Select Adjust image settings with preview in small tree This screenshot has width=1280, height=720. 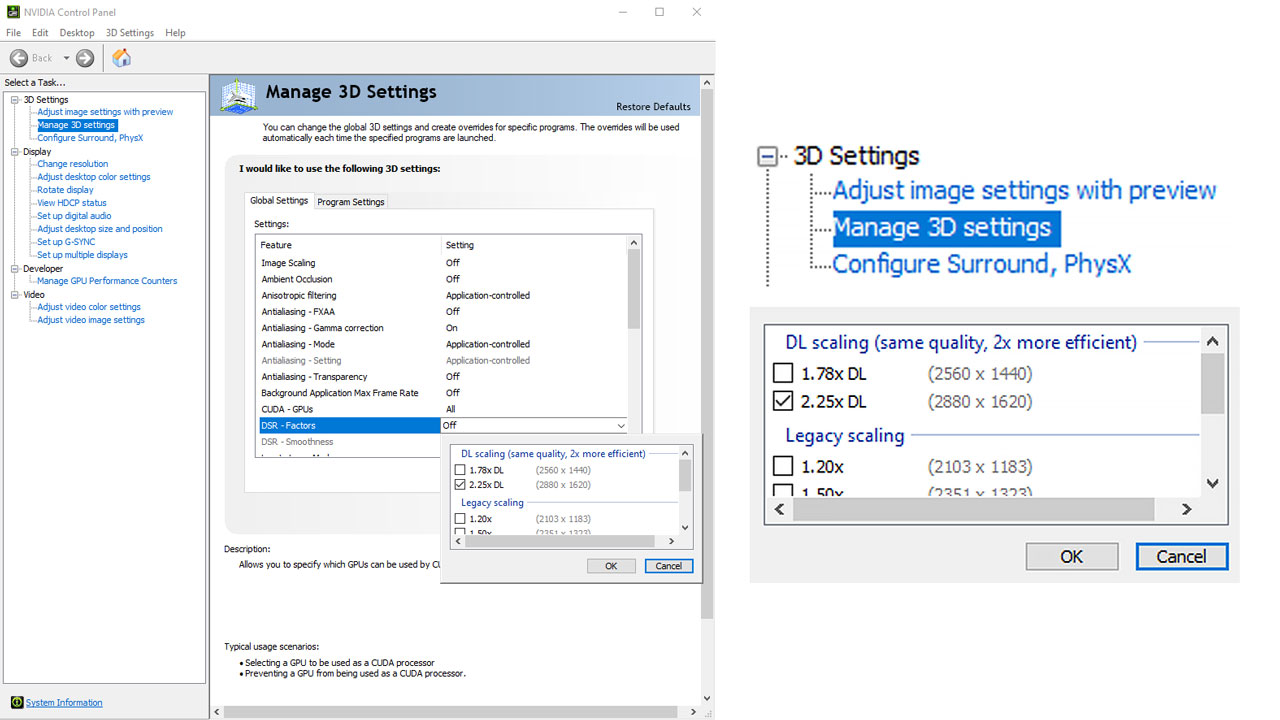[105, 112]
